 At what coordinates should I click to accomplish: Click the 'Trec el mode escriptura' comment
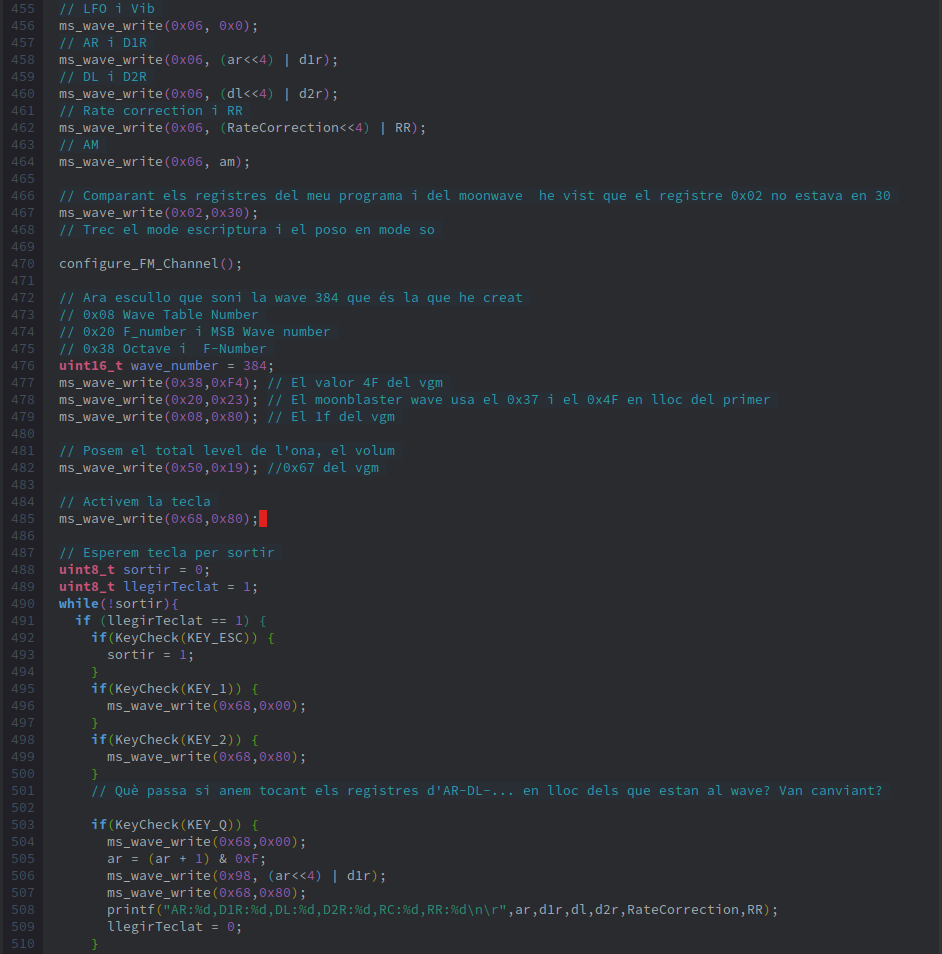[246, 230]
